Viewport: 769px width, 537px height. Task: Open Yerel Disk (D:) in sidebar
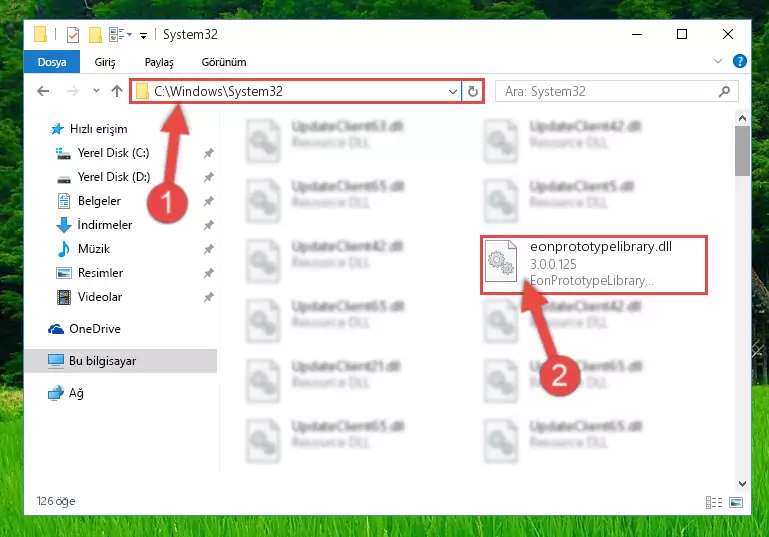(103, 177)
